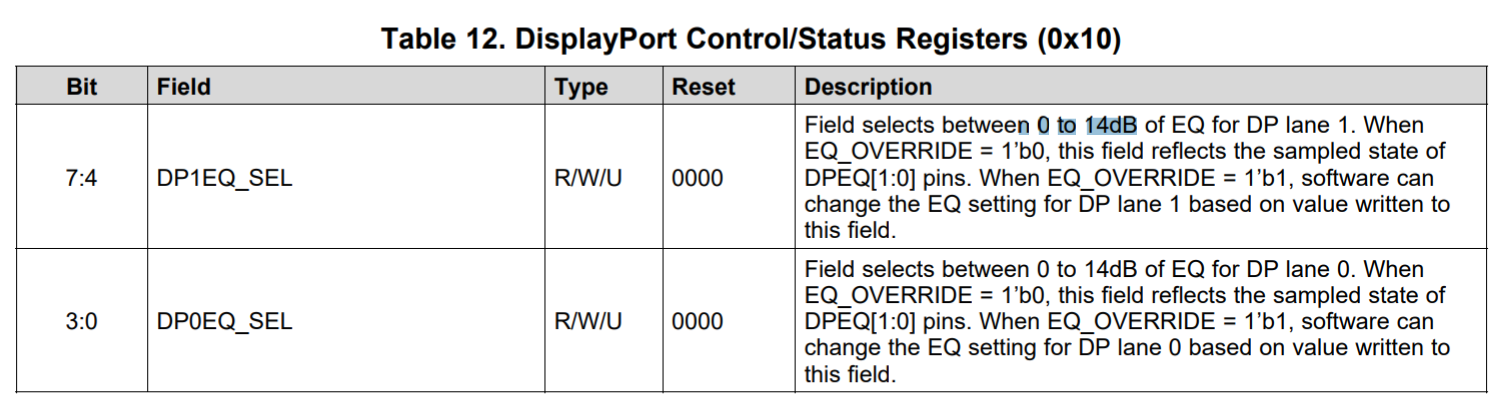Image resolution: width=1499 pixels, height=420 pixels.
Task: Click reset value 0000 for DP0EQ_SEL
Action: click(697, 322)
